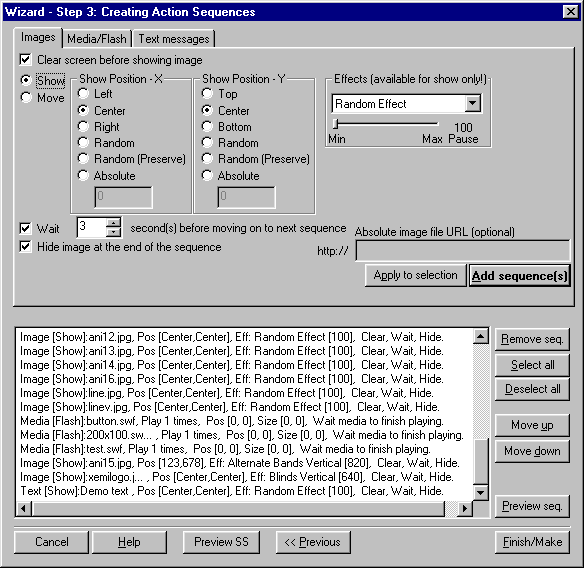584x568 pixels.
Task: Click the Absolute image file URL field
Action: 463,251
